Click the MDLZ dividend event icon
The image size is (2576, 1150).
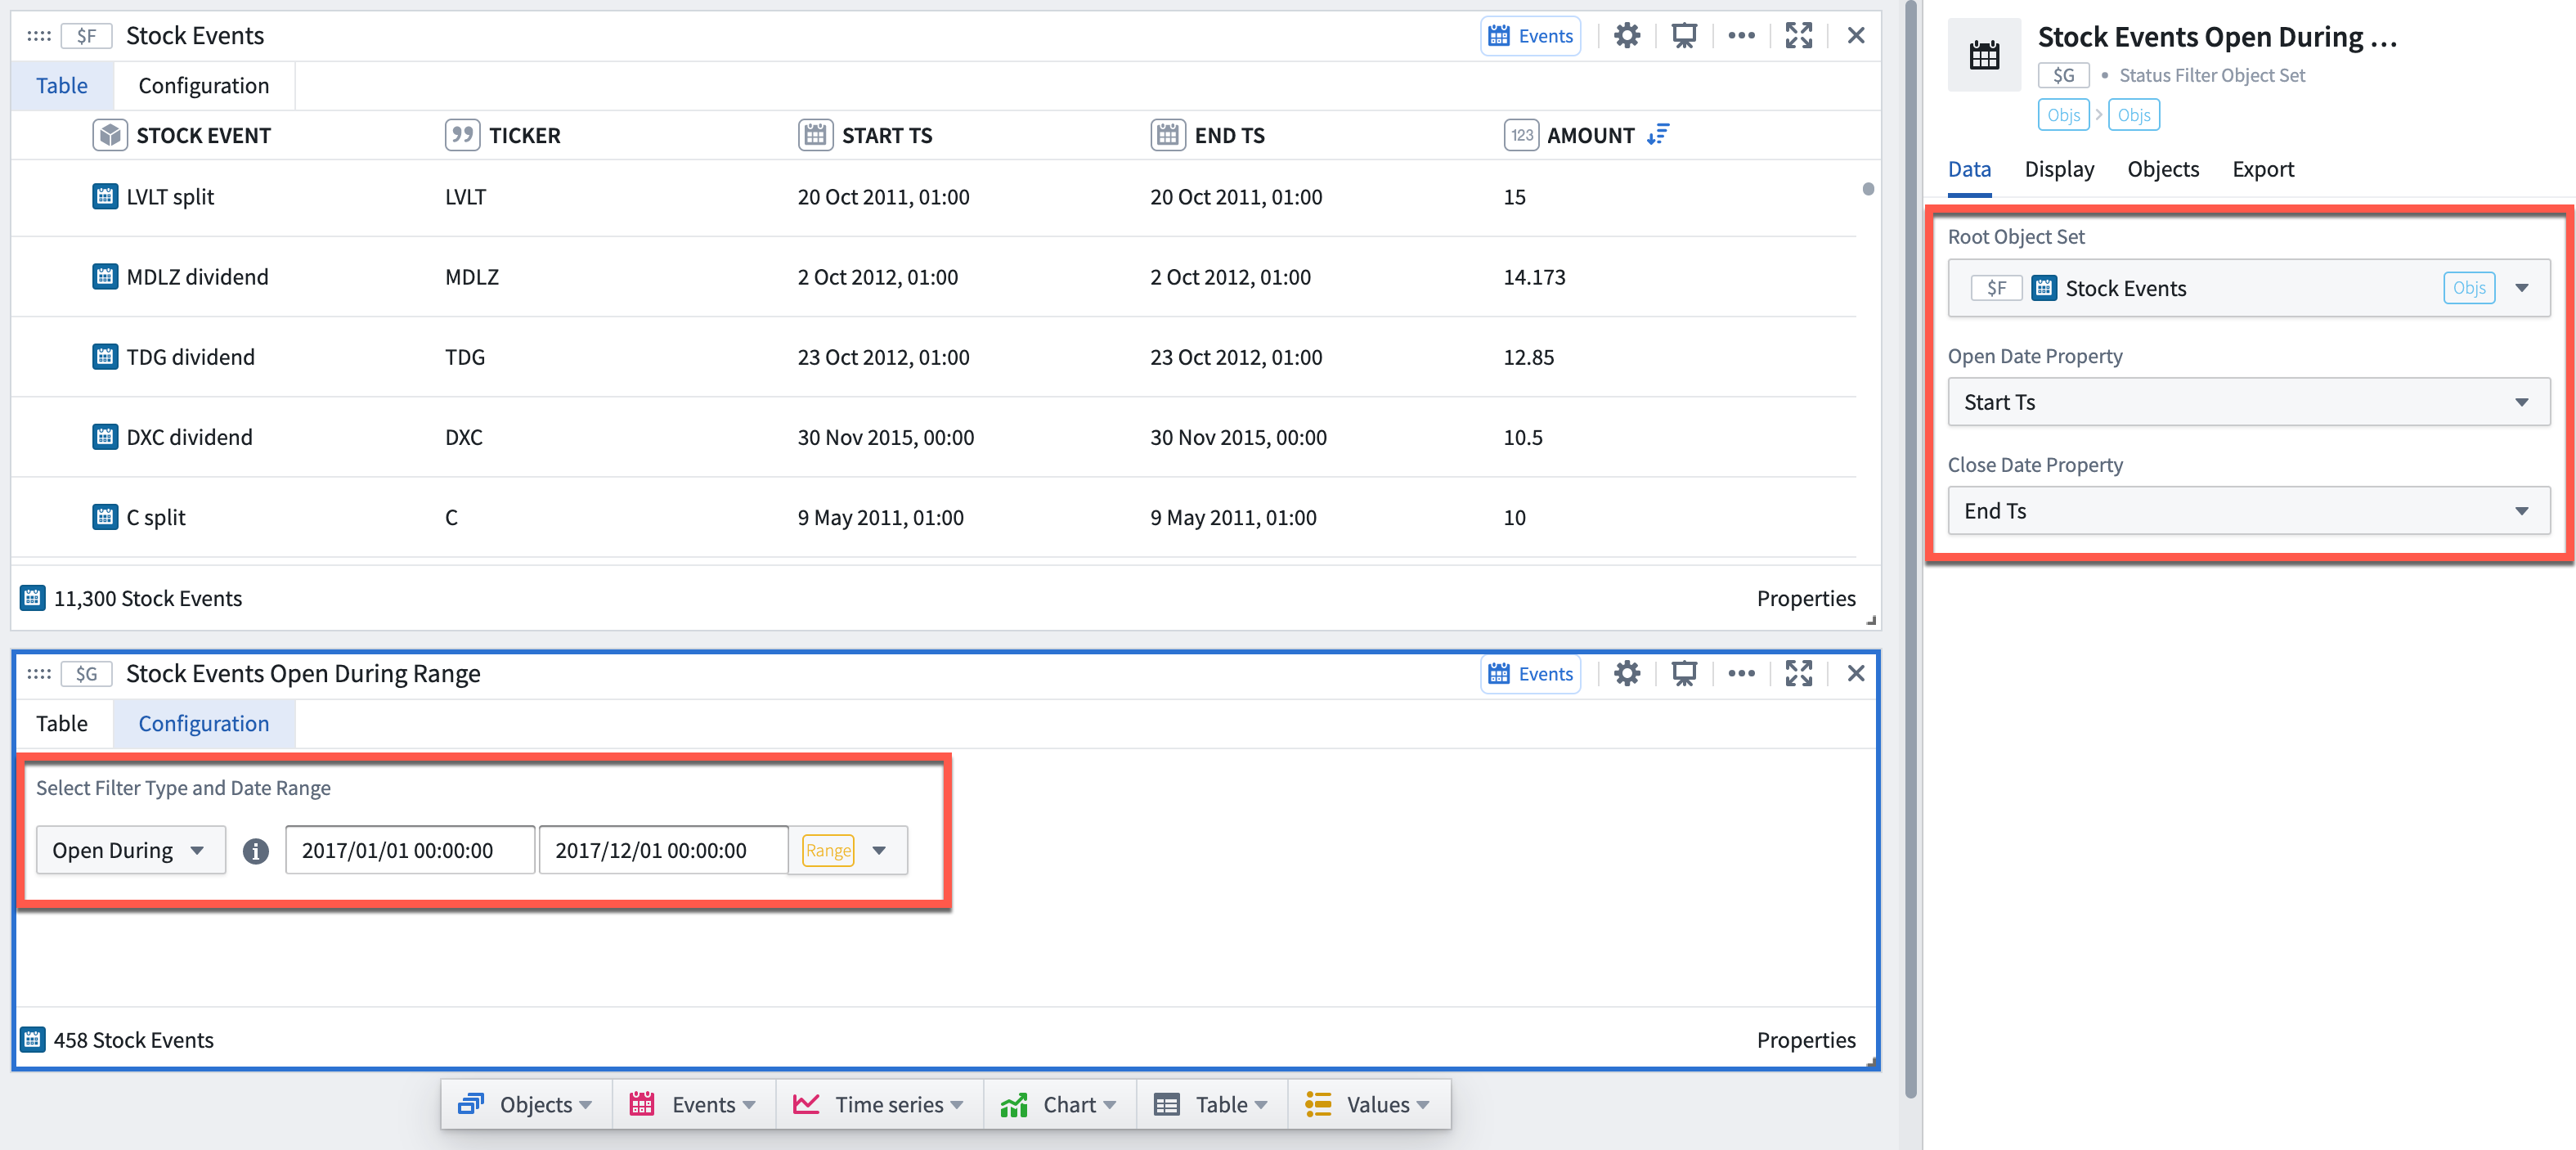(x=105, y=277)
